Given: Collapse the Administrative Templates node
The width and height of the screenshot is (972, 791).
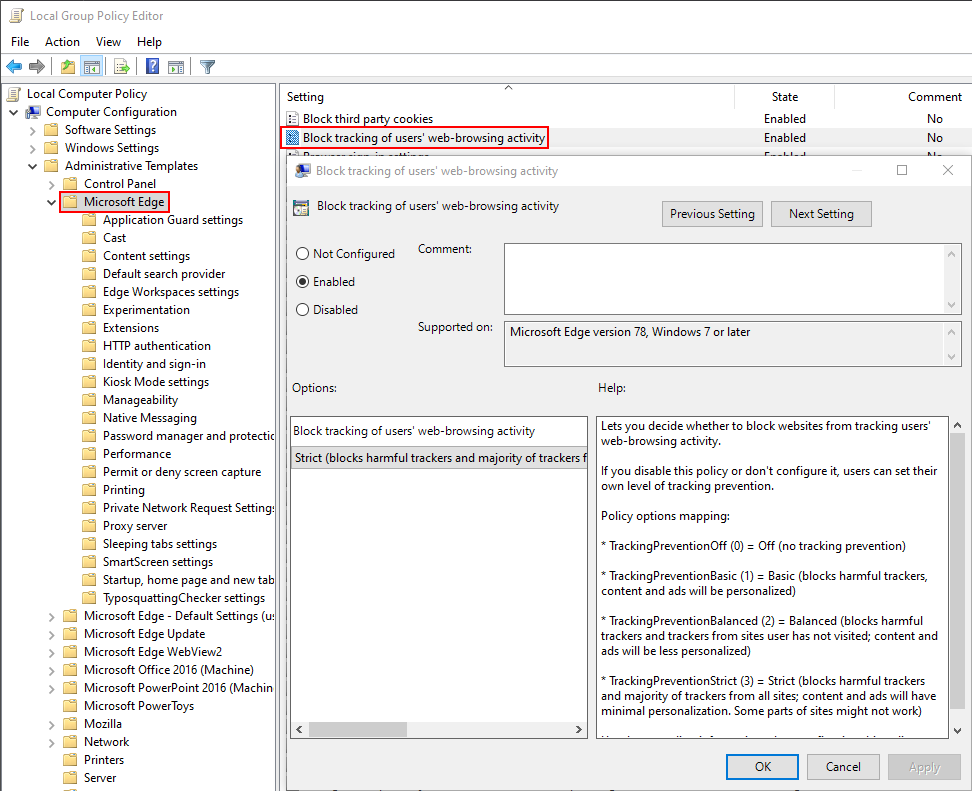Looking at the screenshot, I should pos(33,166).
